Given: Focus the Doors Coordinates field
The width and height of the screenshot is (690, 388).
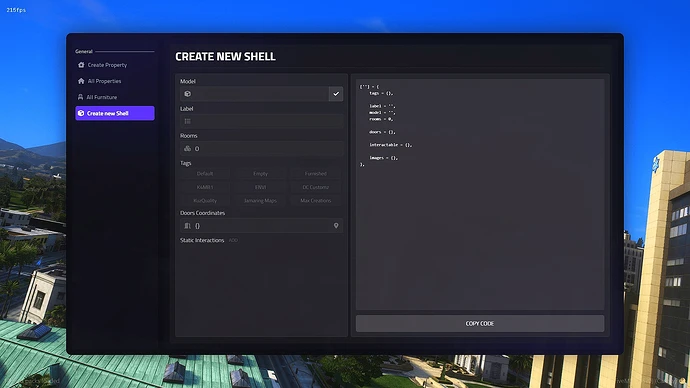Looking at the screenshot, I should [x=261, y=226].
